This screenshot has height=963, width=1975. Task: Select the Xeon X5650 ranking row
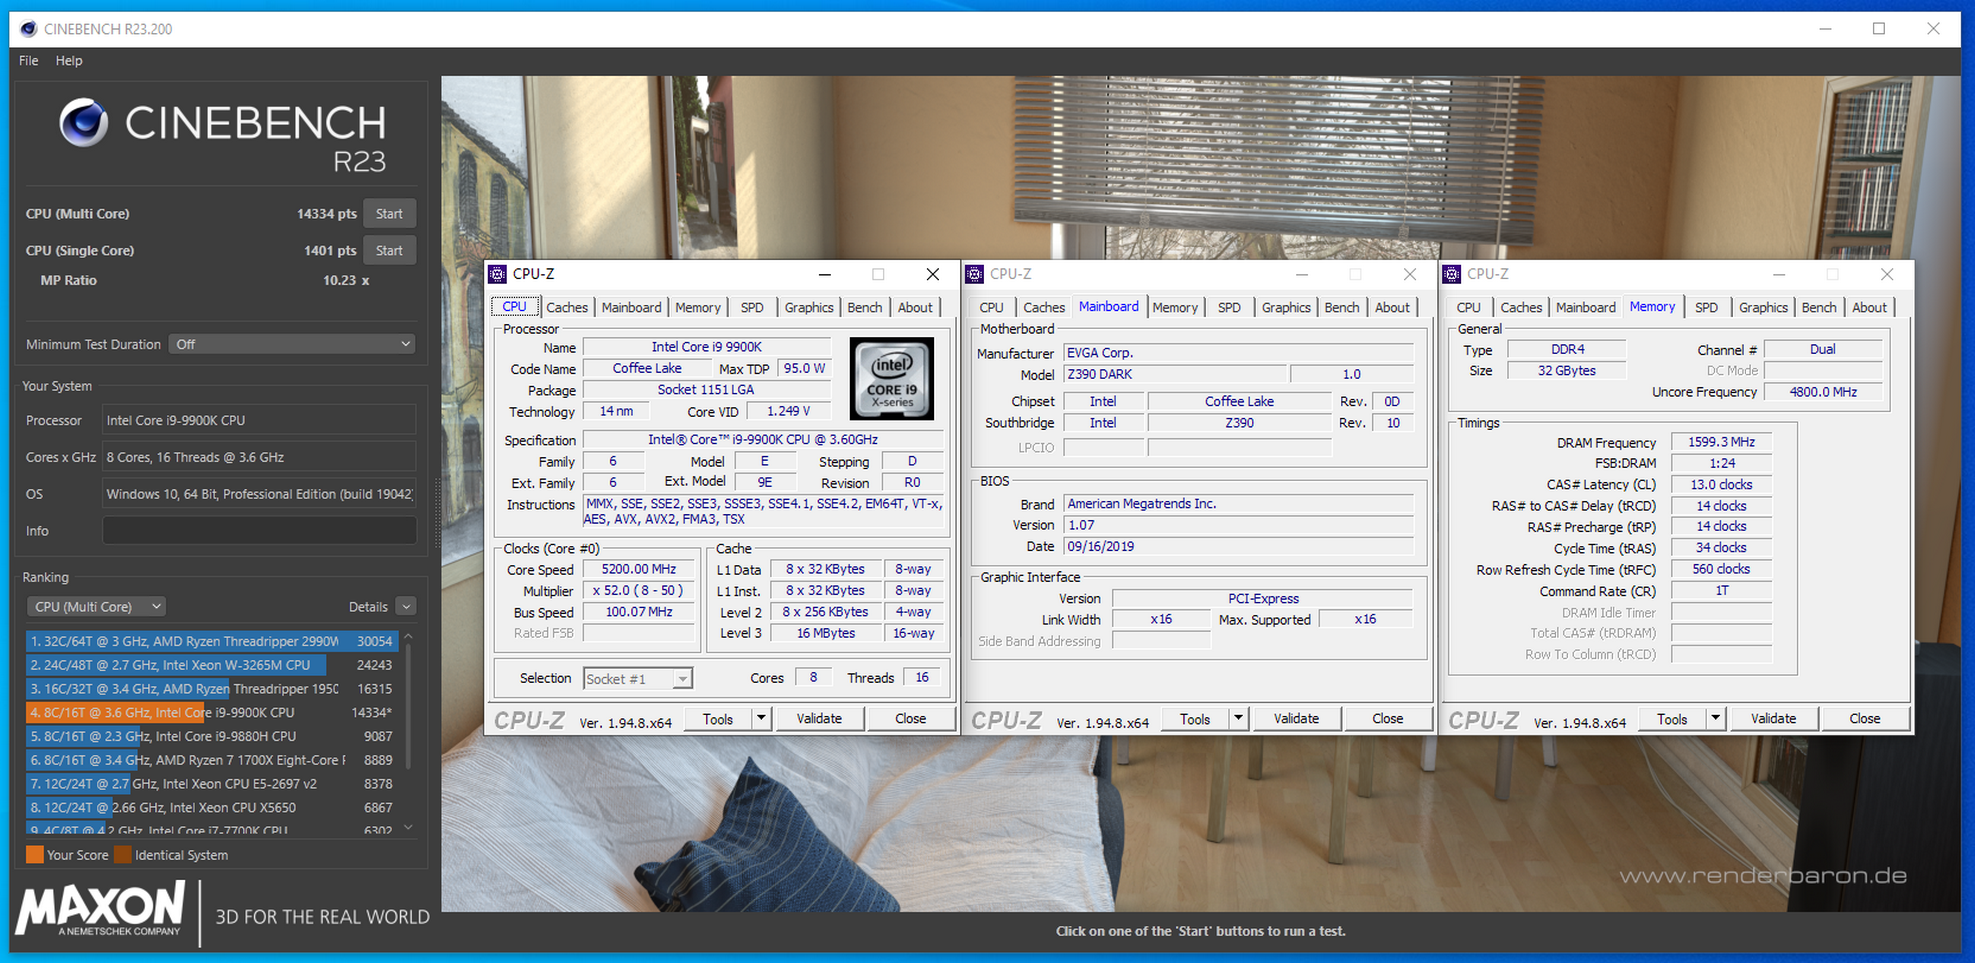[212, 808]
